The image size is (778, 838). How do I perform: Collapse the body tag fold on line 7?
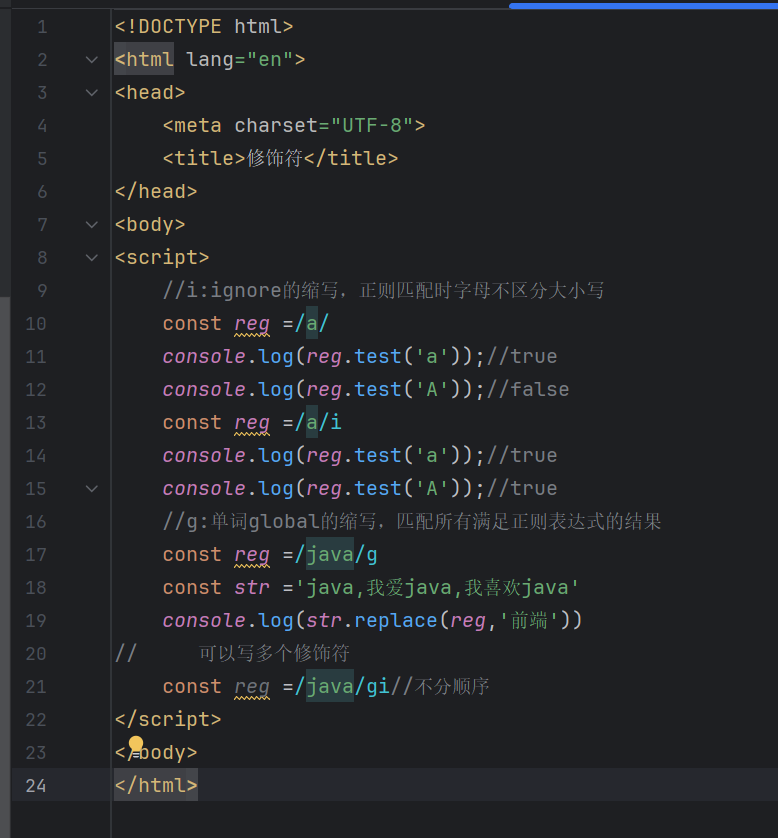click(x=92, y=225)
